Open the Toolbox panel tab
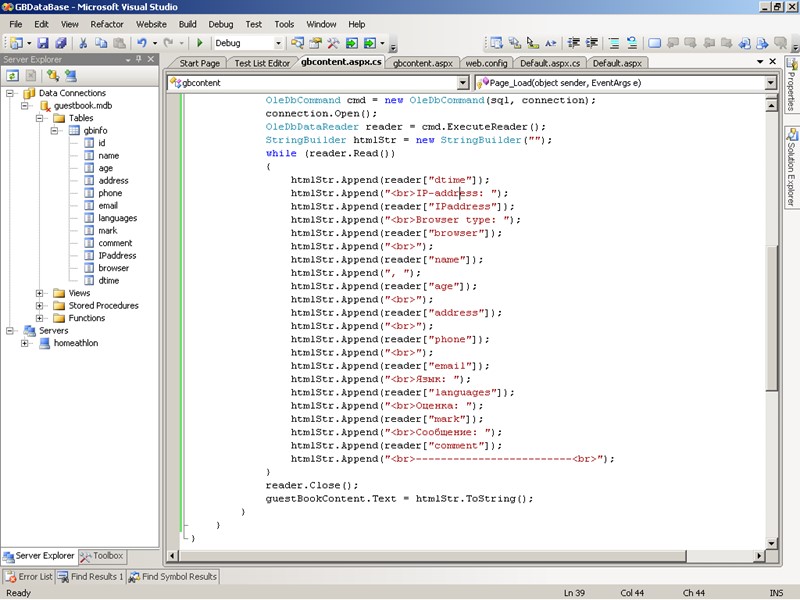800x600 pixels. [103, 556]
